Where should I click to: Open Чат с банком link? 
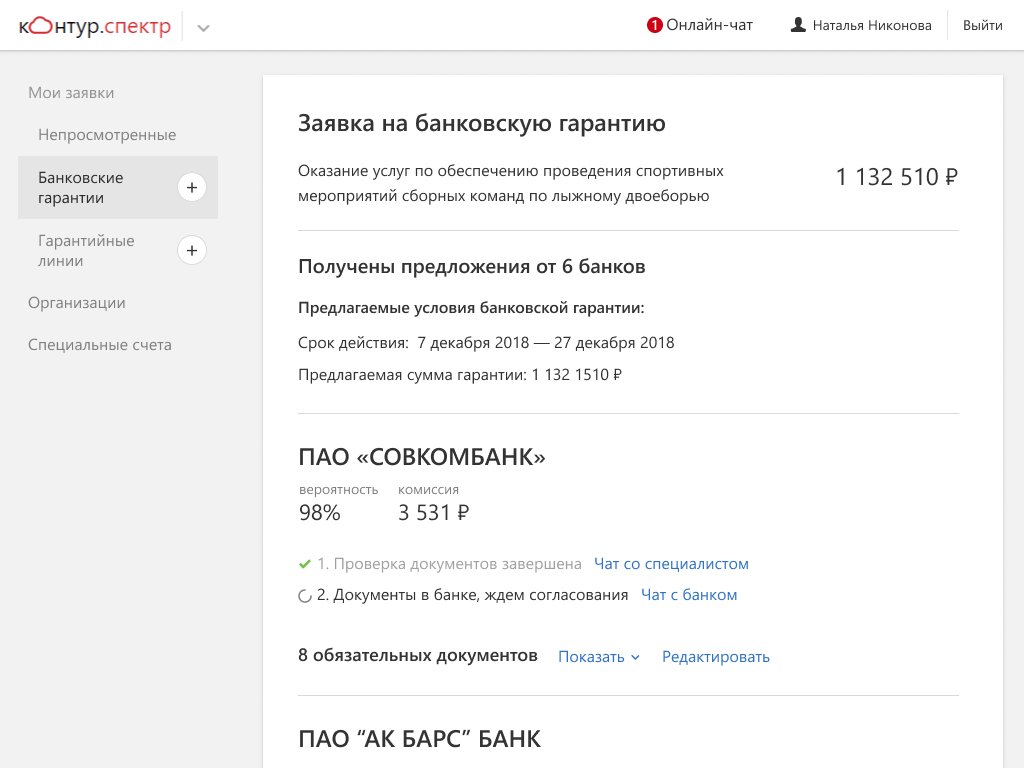tap(688, 595)
